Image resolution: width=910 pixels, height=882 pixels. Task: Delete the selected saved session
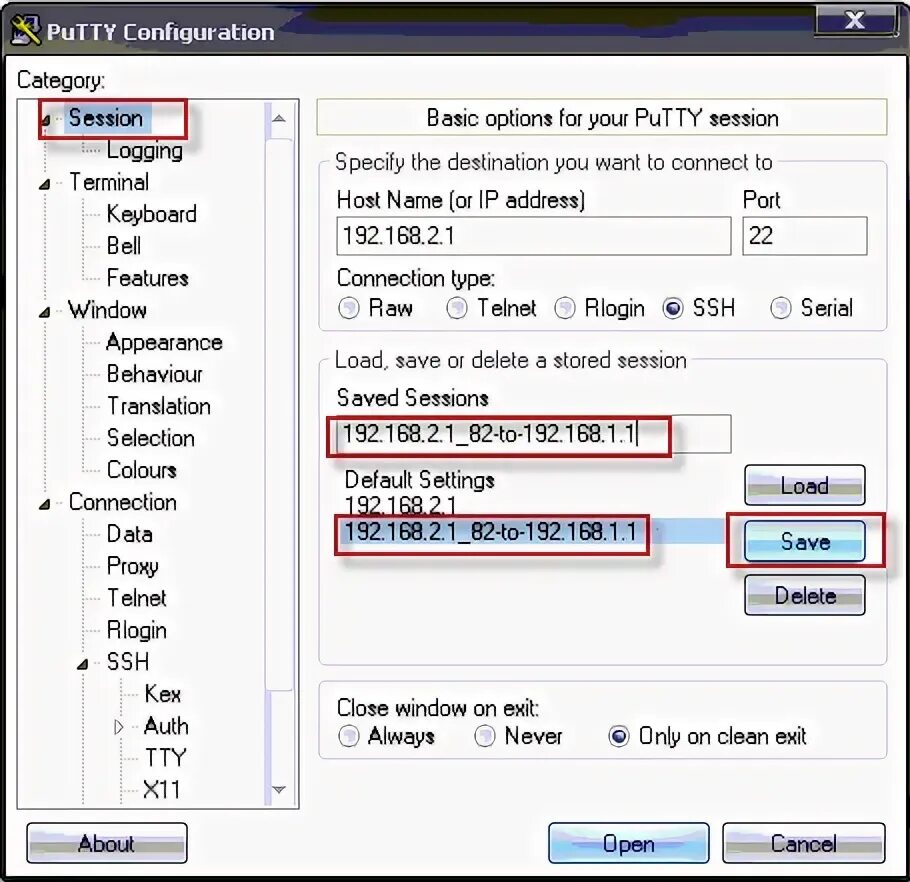(805, 595)
